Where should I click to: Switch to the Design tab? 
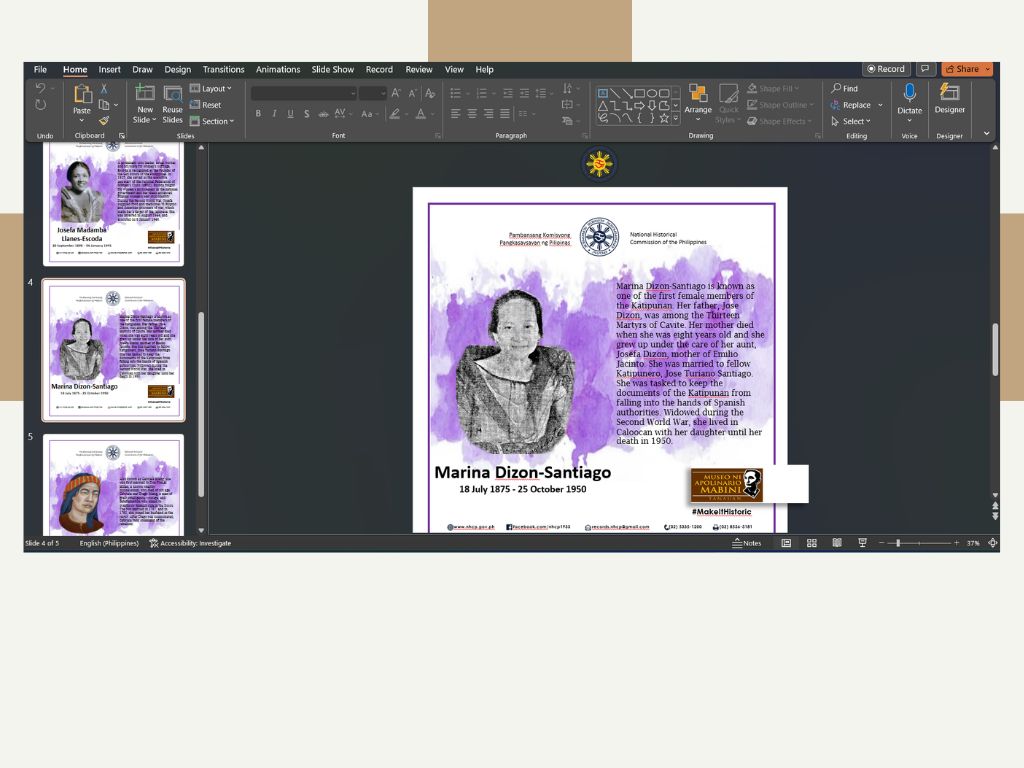pyautogui.click(x=178, y=69)
